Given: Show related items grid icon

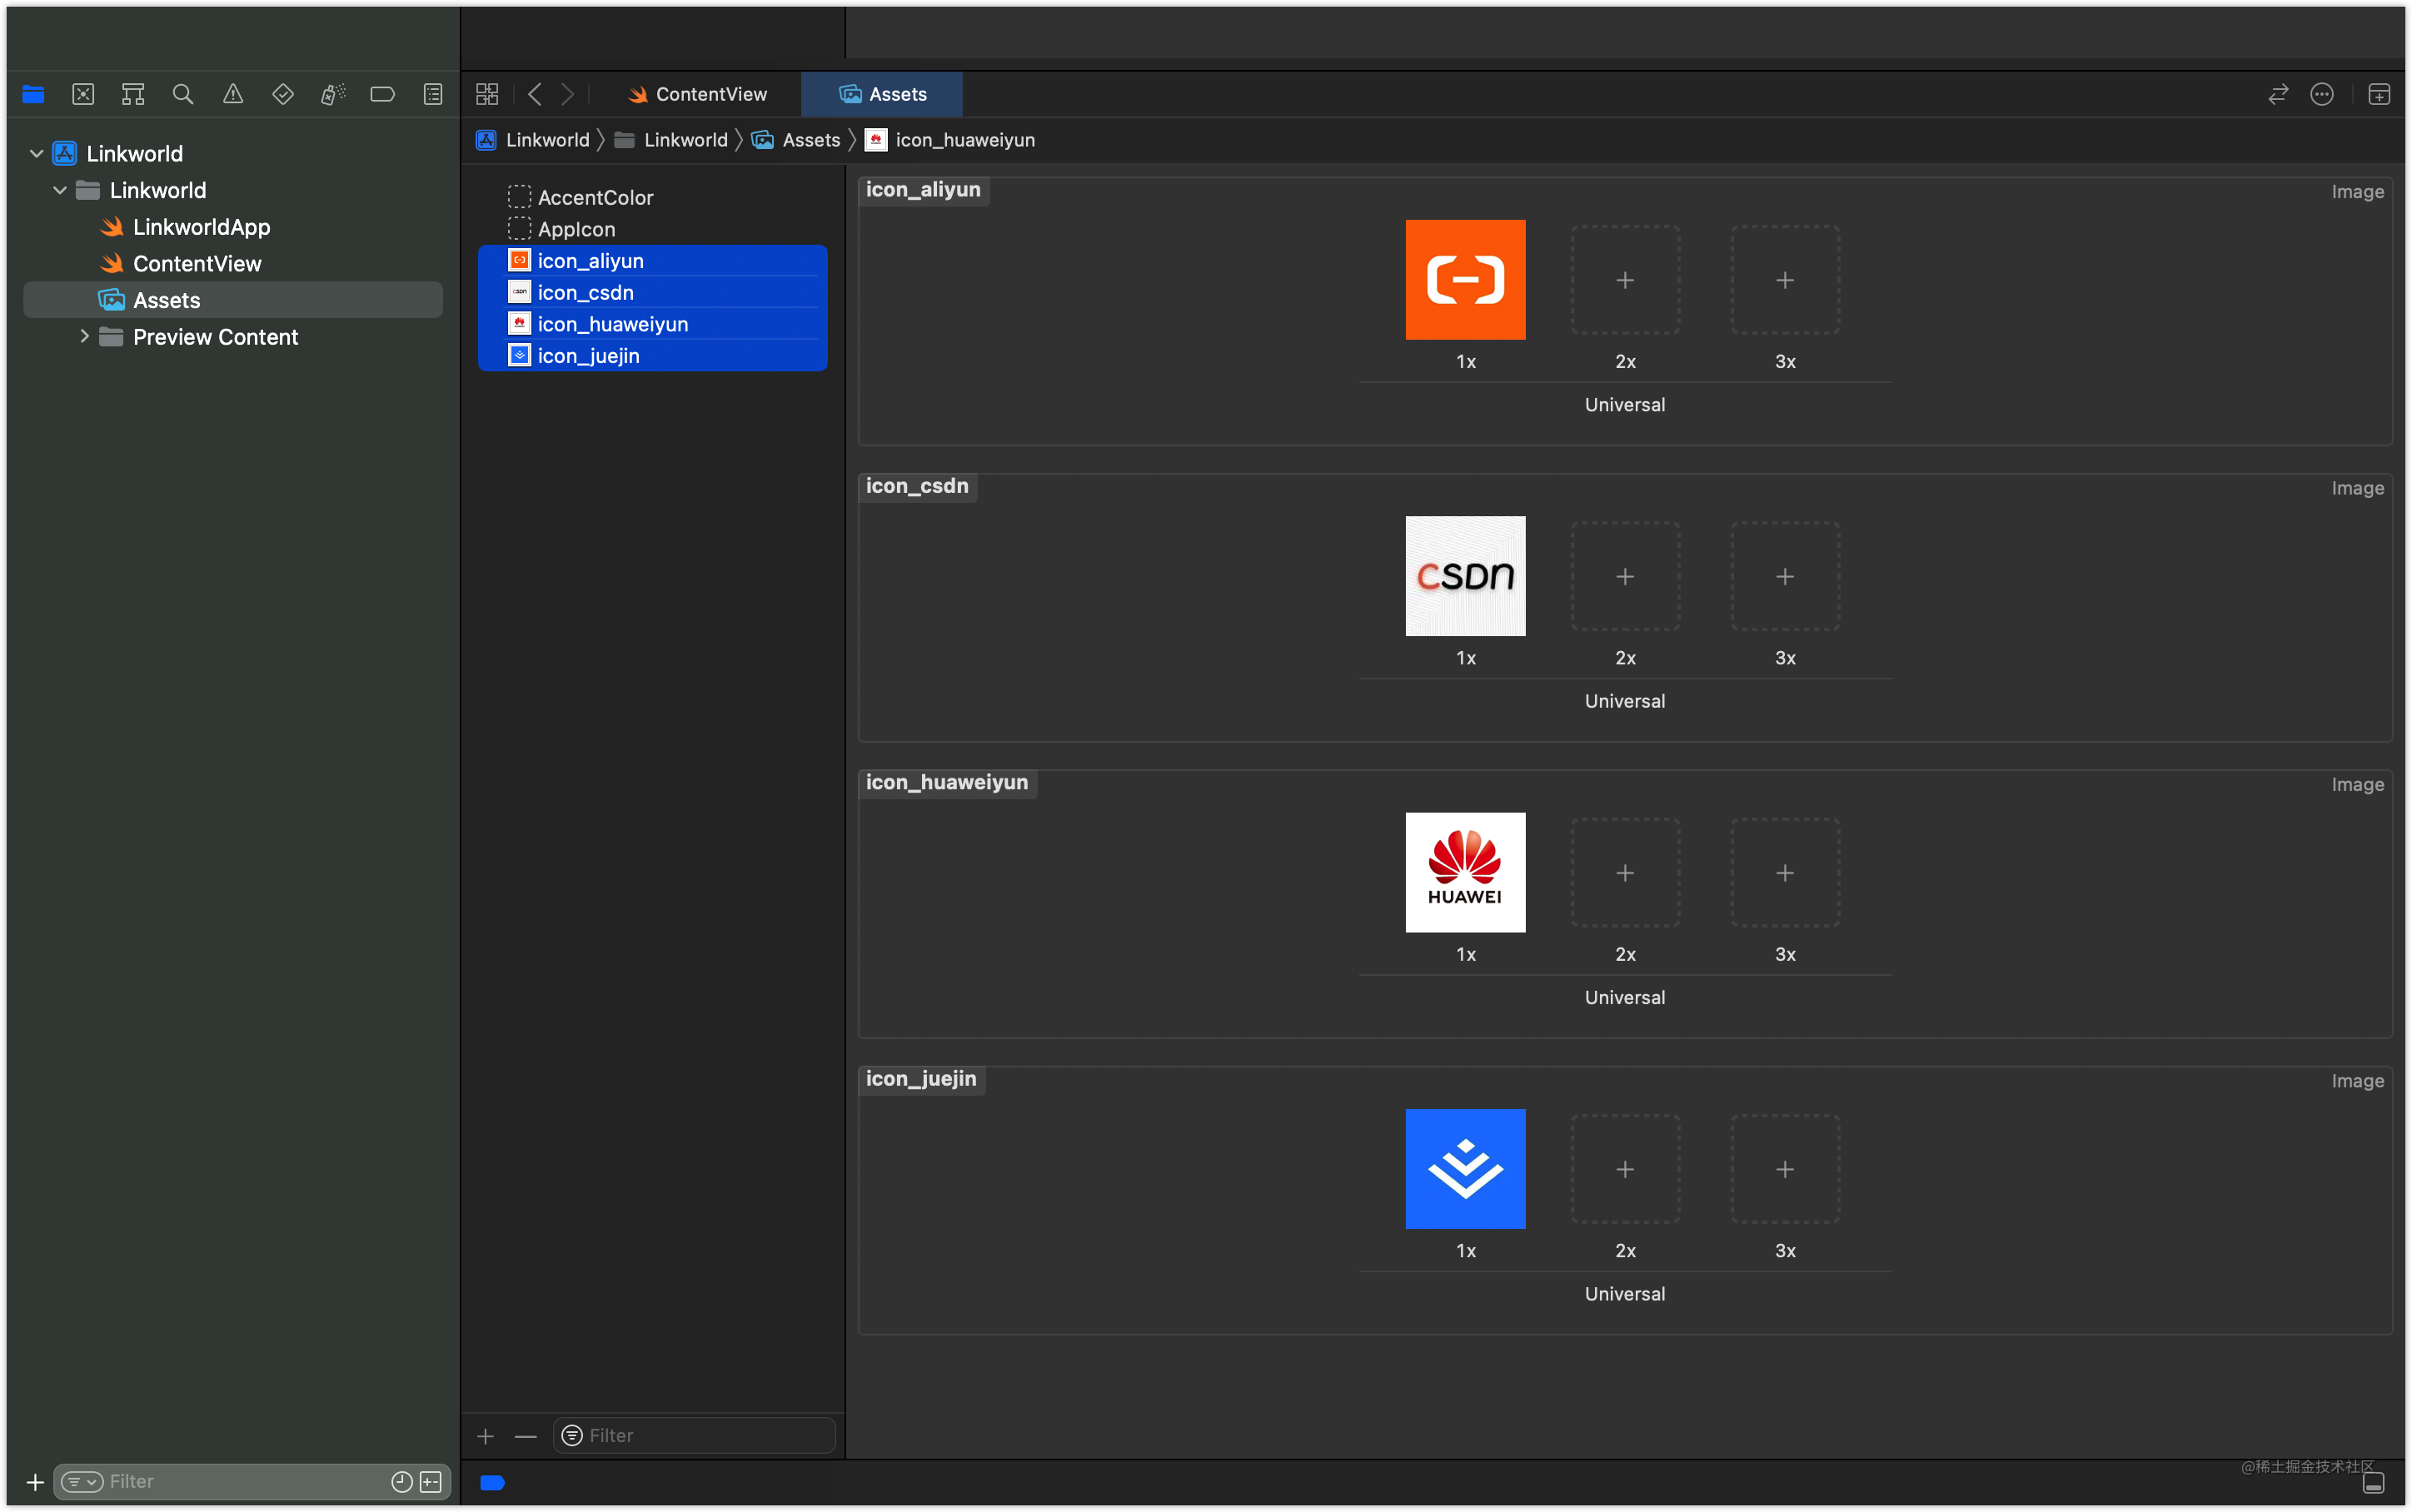Looking at the screenshot, I should point(487,94).
